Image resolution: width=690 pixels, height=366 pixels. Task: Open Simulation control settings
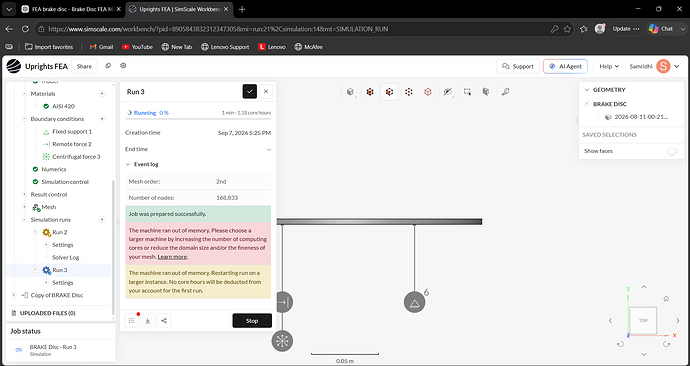coord(65,182)
